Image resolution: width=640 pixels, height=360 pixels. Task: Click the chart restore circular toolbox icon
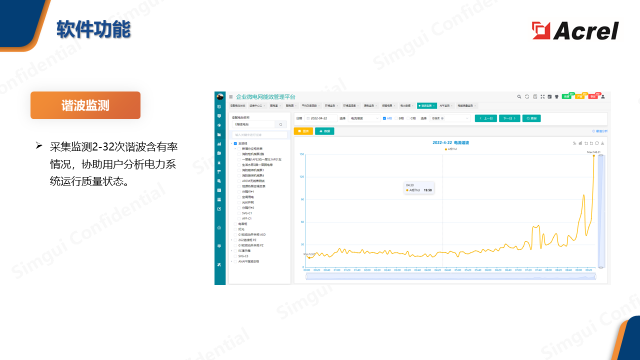[x=597, y=143]
